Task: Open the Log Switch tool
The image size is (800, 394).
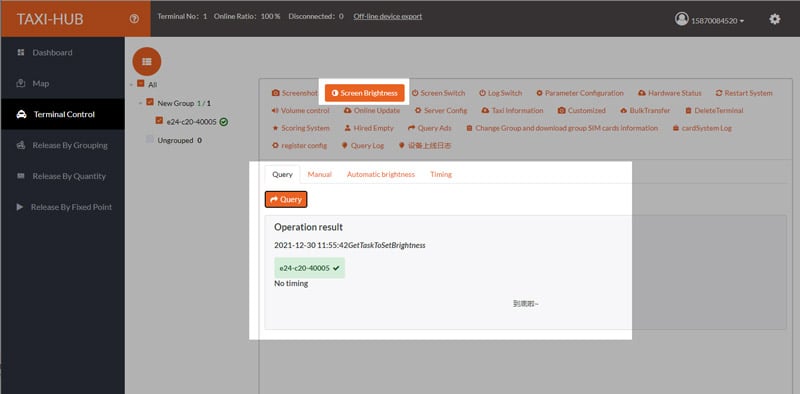Action: [x=501, y=93]
